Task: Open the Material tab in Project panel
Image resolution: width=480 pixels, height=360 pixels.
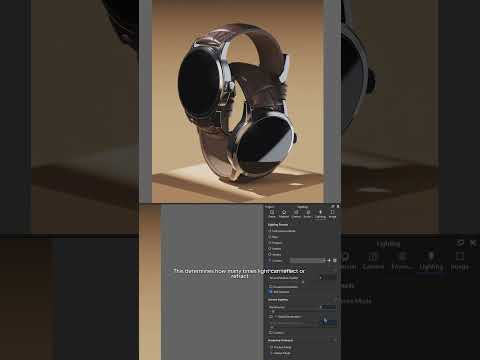Action: (284, 214)
